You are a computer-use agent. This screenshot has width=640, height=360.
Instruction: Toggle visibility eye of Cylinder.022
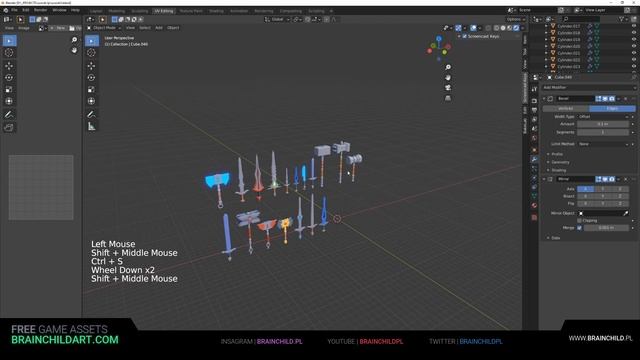(634, 60)
